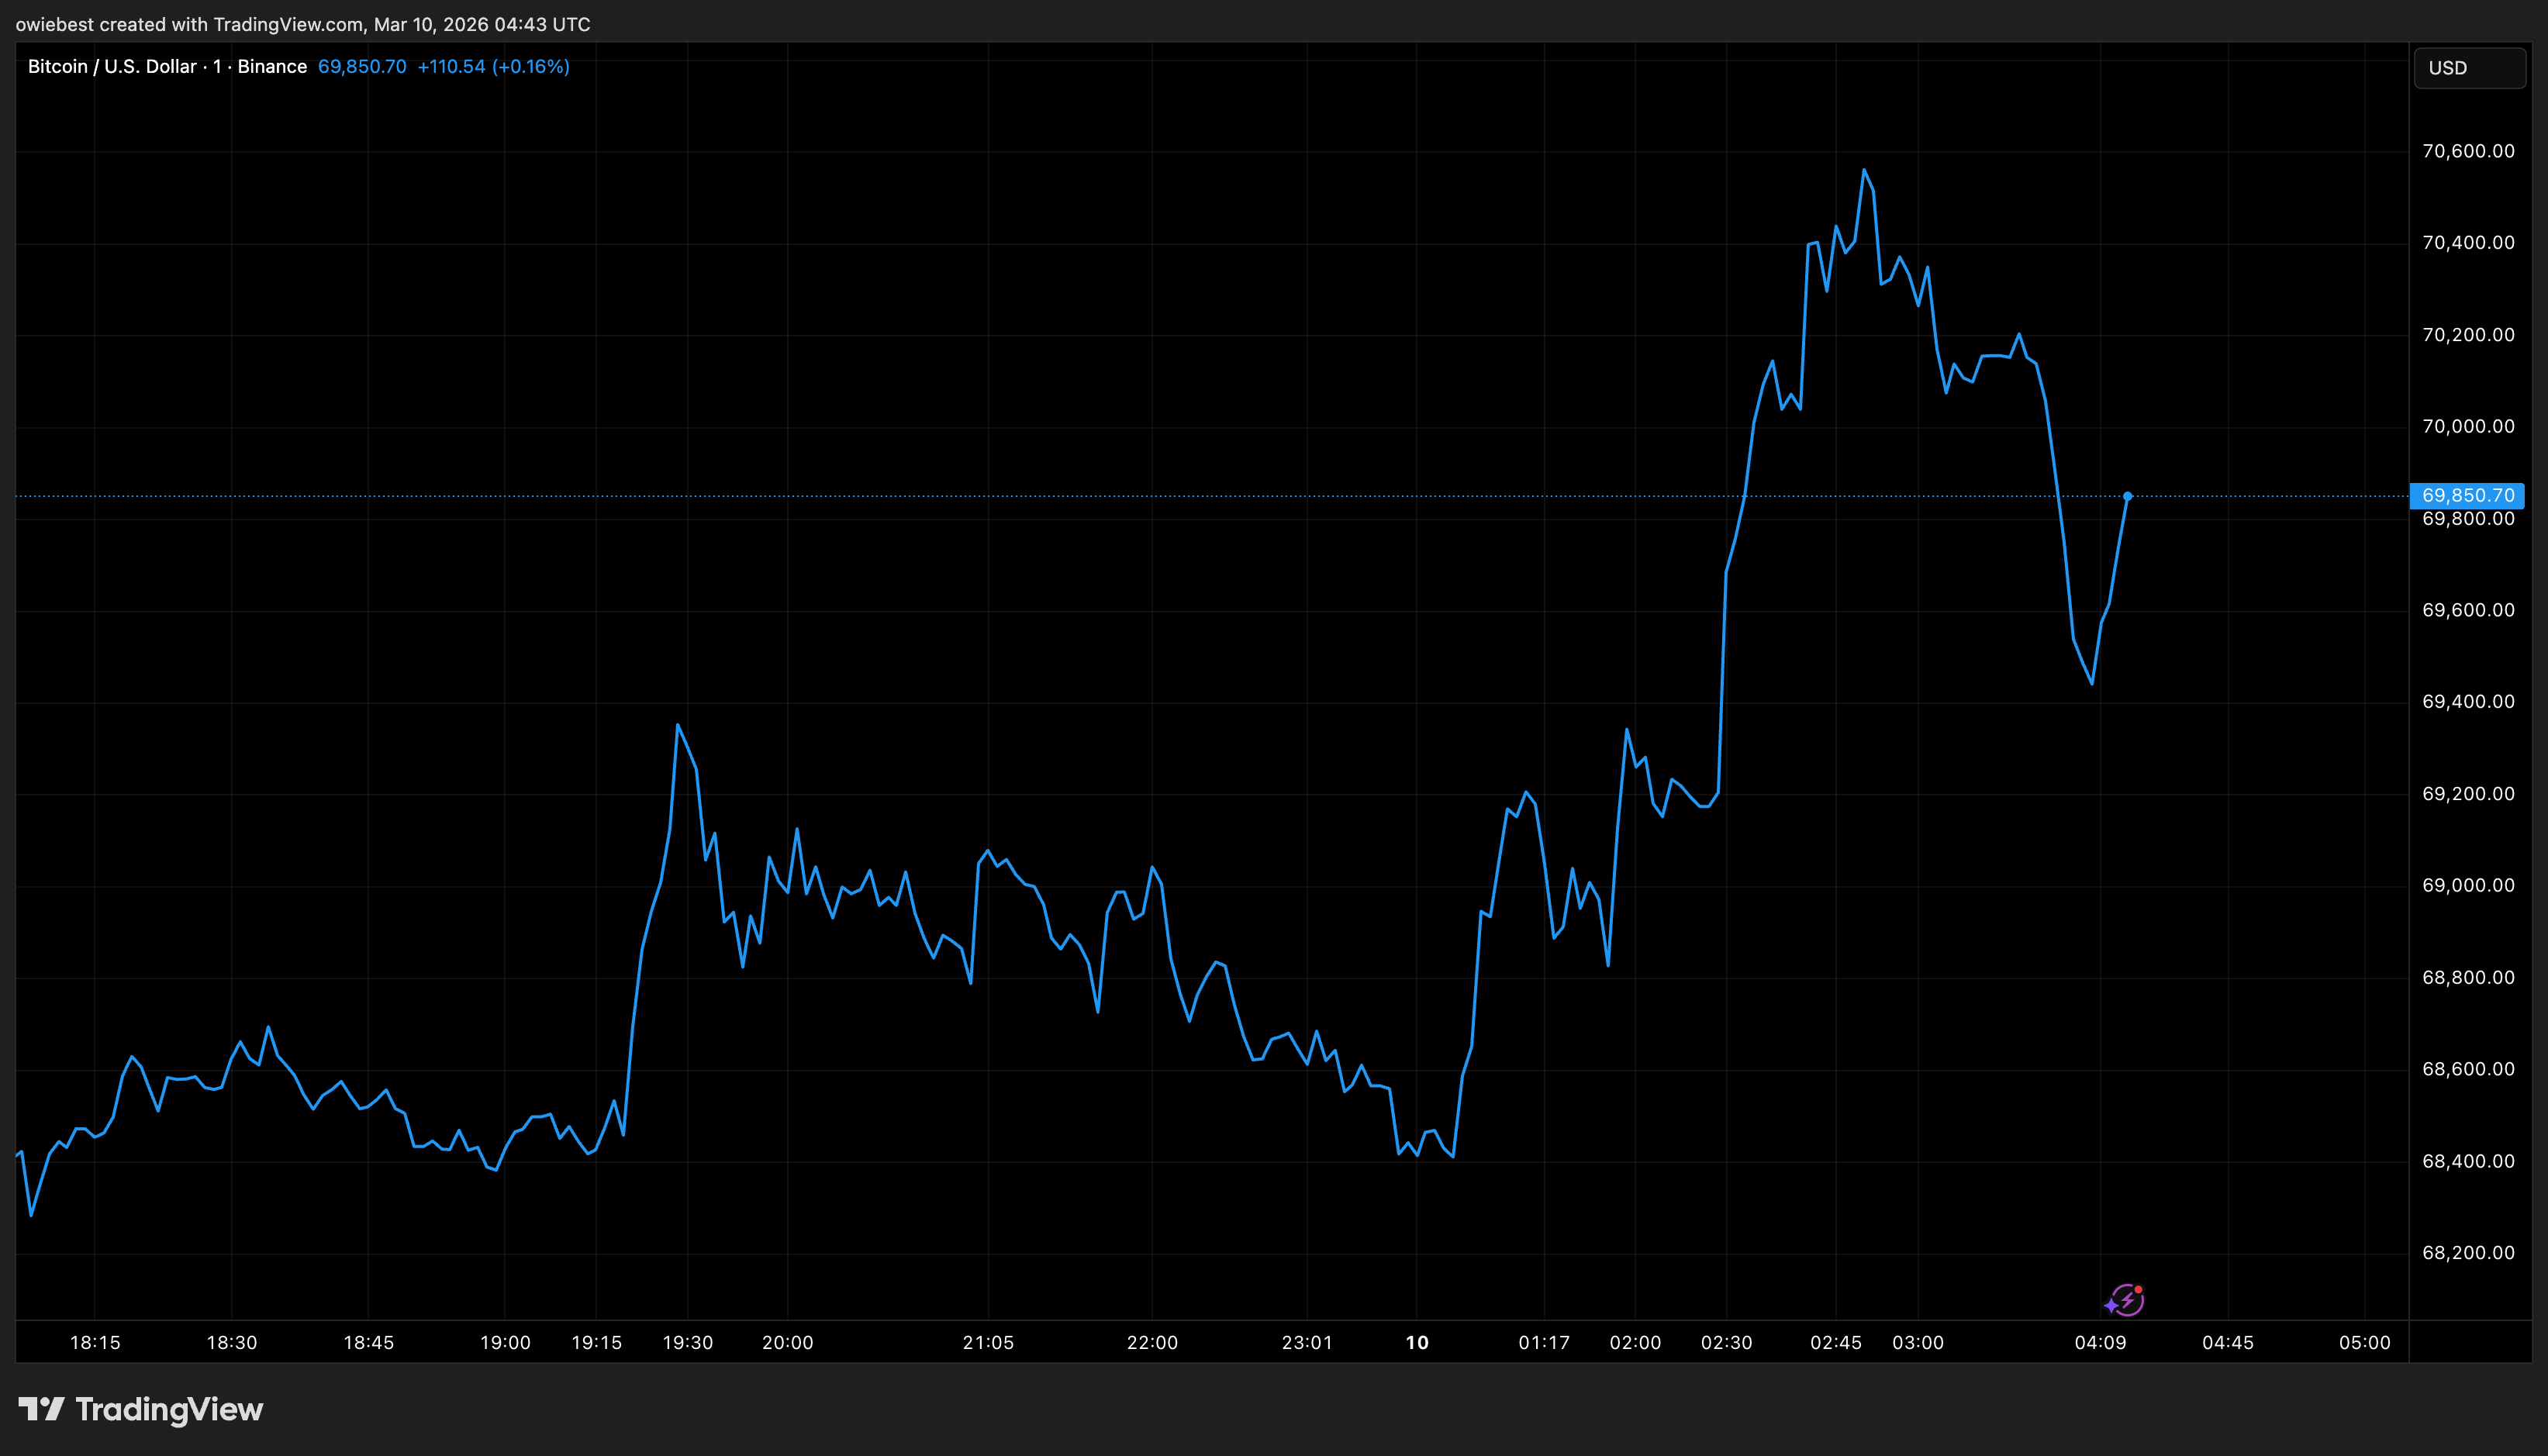Click the 19:30 time axis label
The width and height of the screenshot is (2548, 1456).
(x=688, y=1342)
